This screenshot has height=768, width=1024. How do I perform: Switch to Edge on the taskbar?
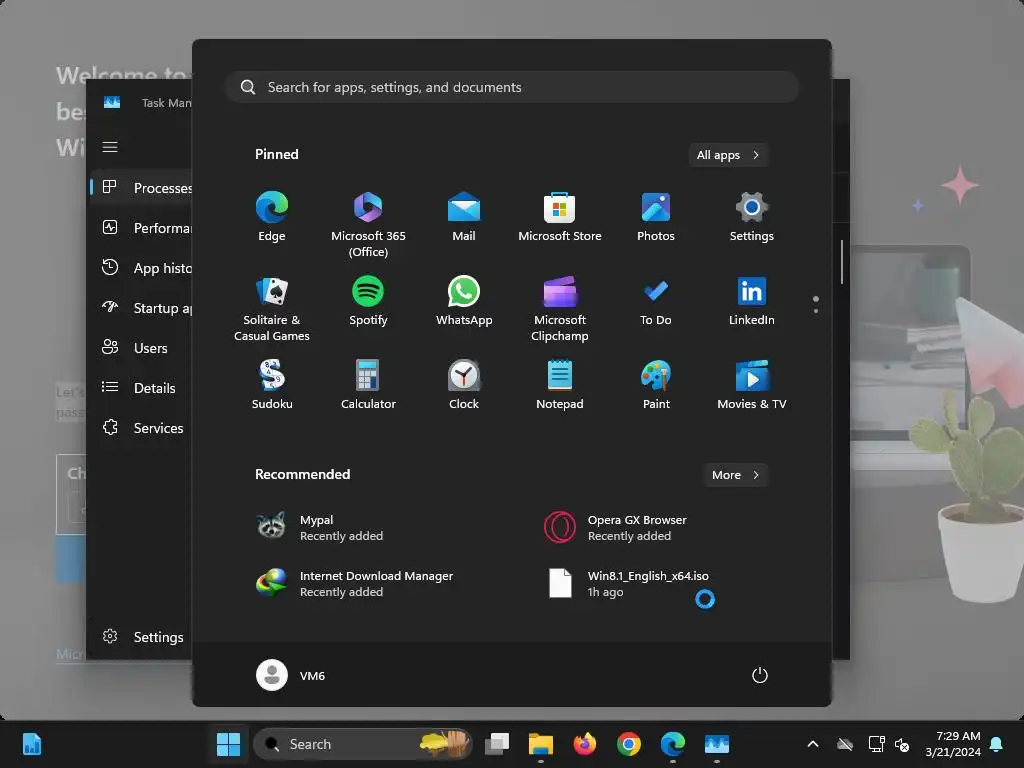pos(673,744)
